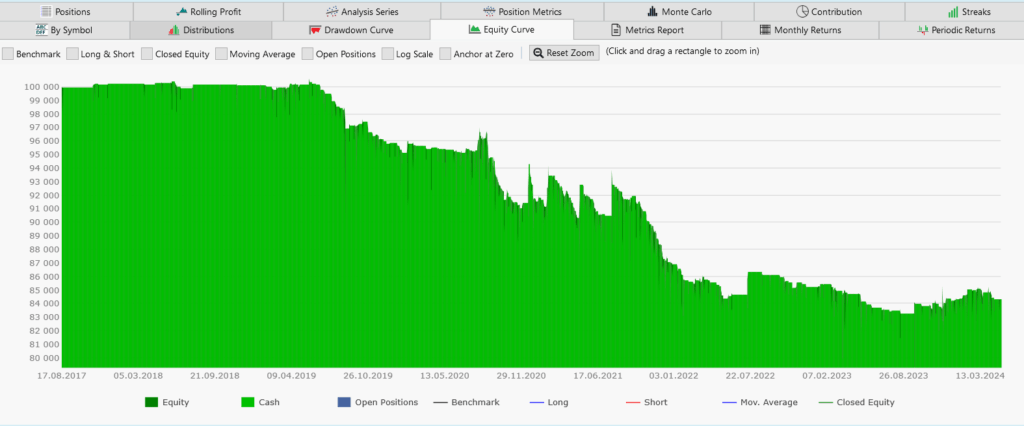1024x426 pixels.
Task: Click the Rolling Profit tab icon
Action: tap(182, 12)
